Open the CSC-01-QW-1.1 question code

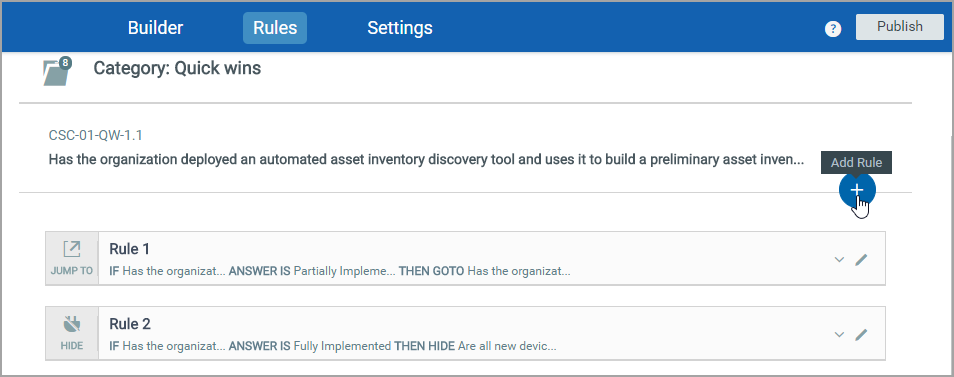pyautogui.click(x=96, y=136)
